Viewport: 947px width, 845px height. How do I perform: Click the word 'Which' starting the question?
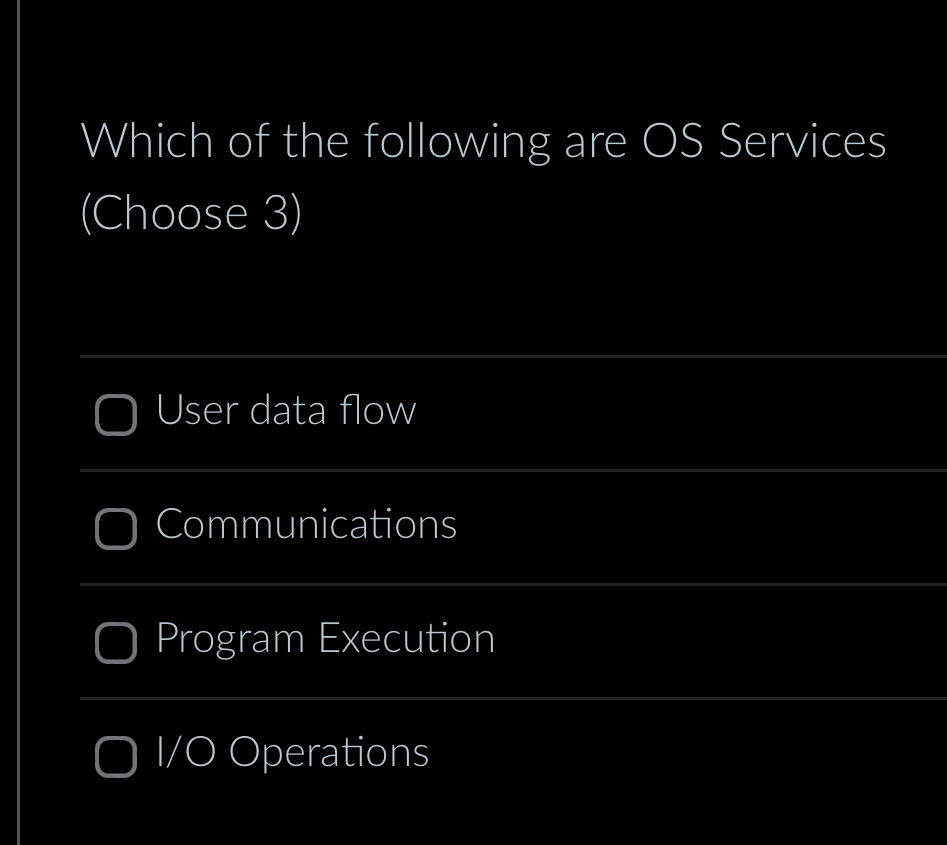(146, 141)
